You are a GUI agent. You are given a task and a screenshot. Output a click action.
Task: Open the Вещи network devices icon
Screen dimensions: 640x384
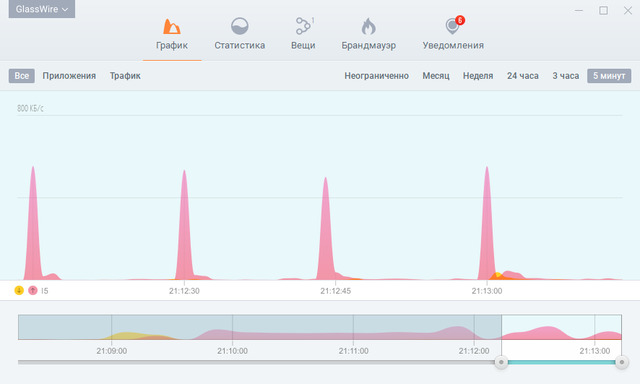pyautogui.click(x=303, y=26)
